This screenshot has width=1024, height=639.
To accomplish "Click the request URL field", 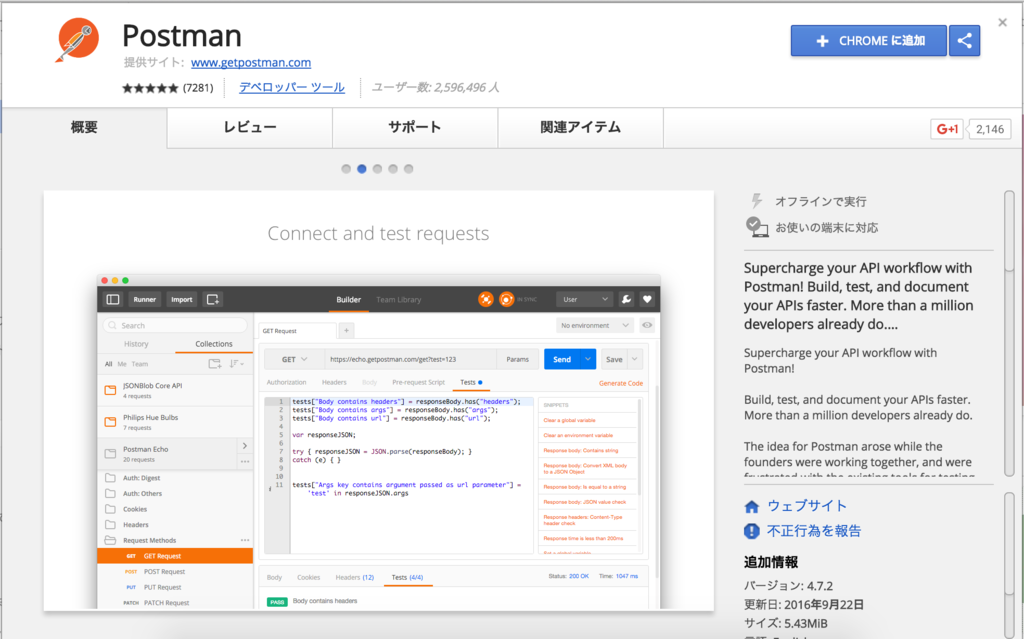I will (x=411, y=359).
